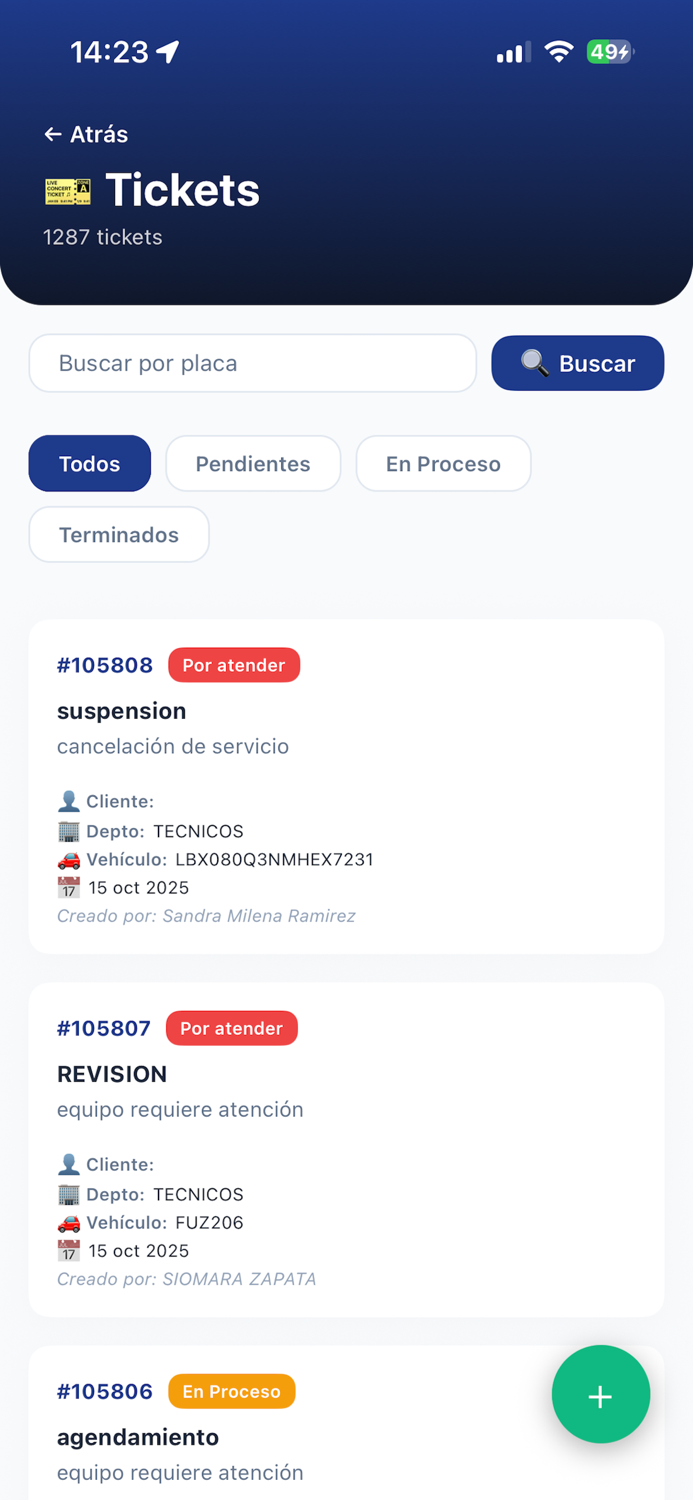693x1500 pixels.
Task: Click the ticket number #105808 link
Action: (105, 664)
